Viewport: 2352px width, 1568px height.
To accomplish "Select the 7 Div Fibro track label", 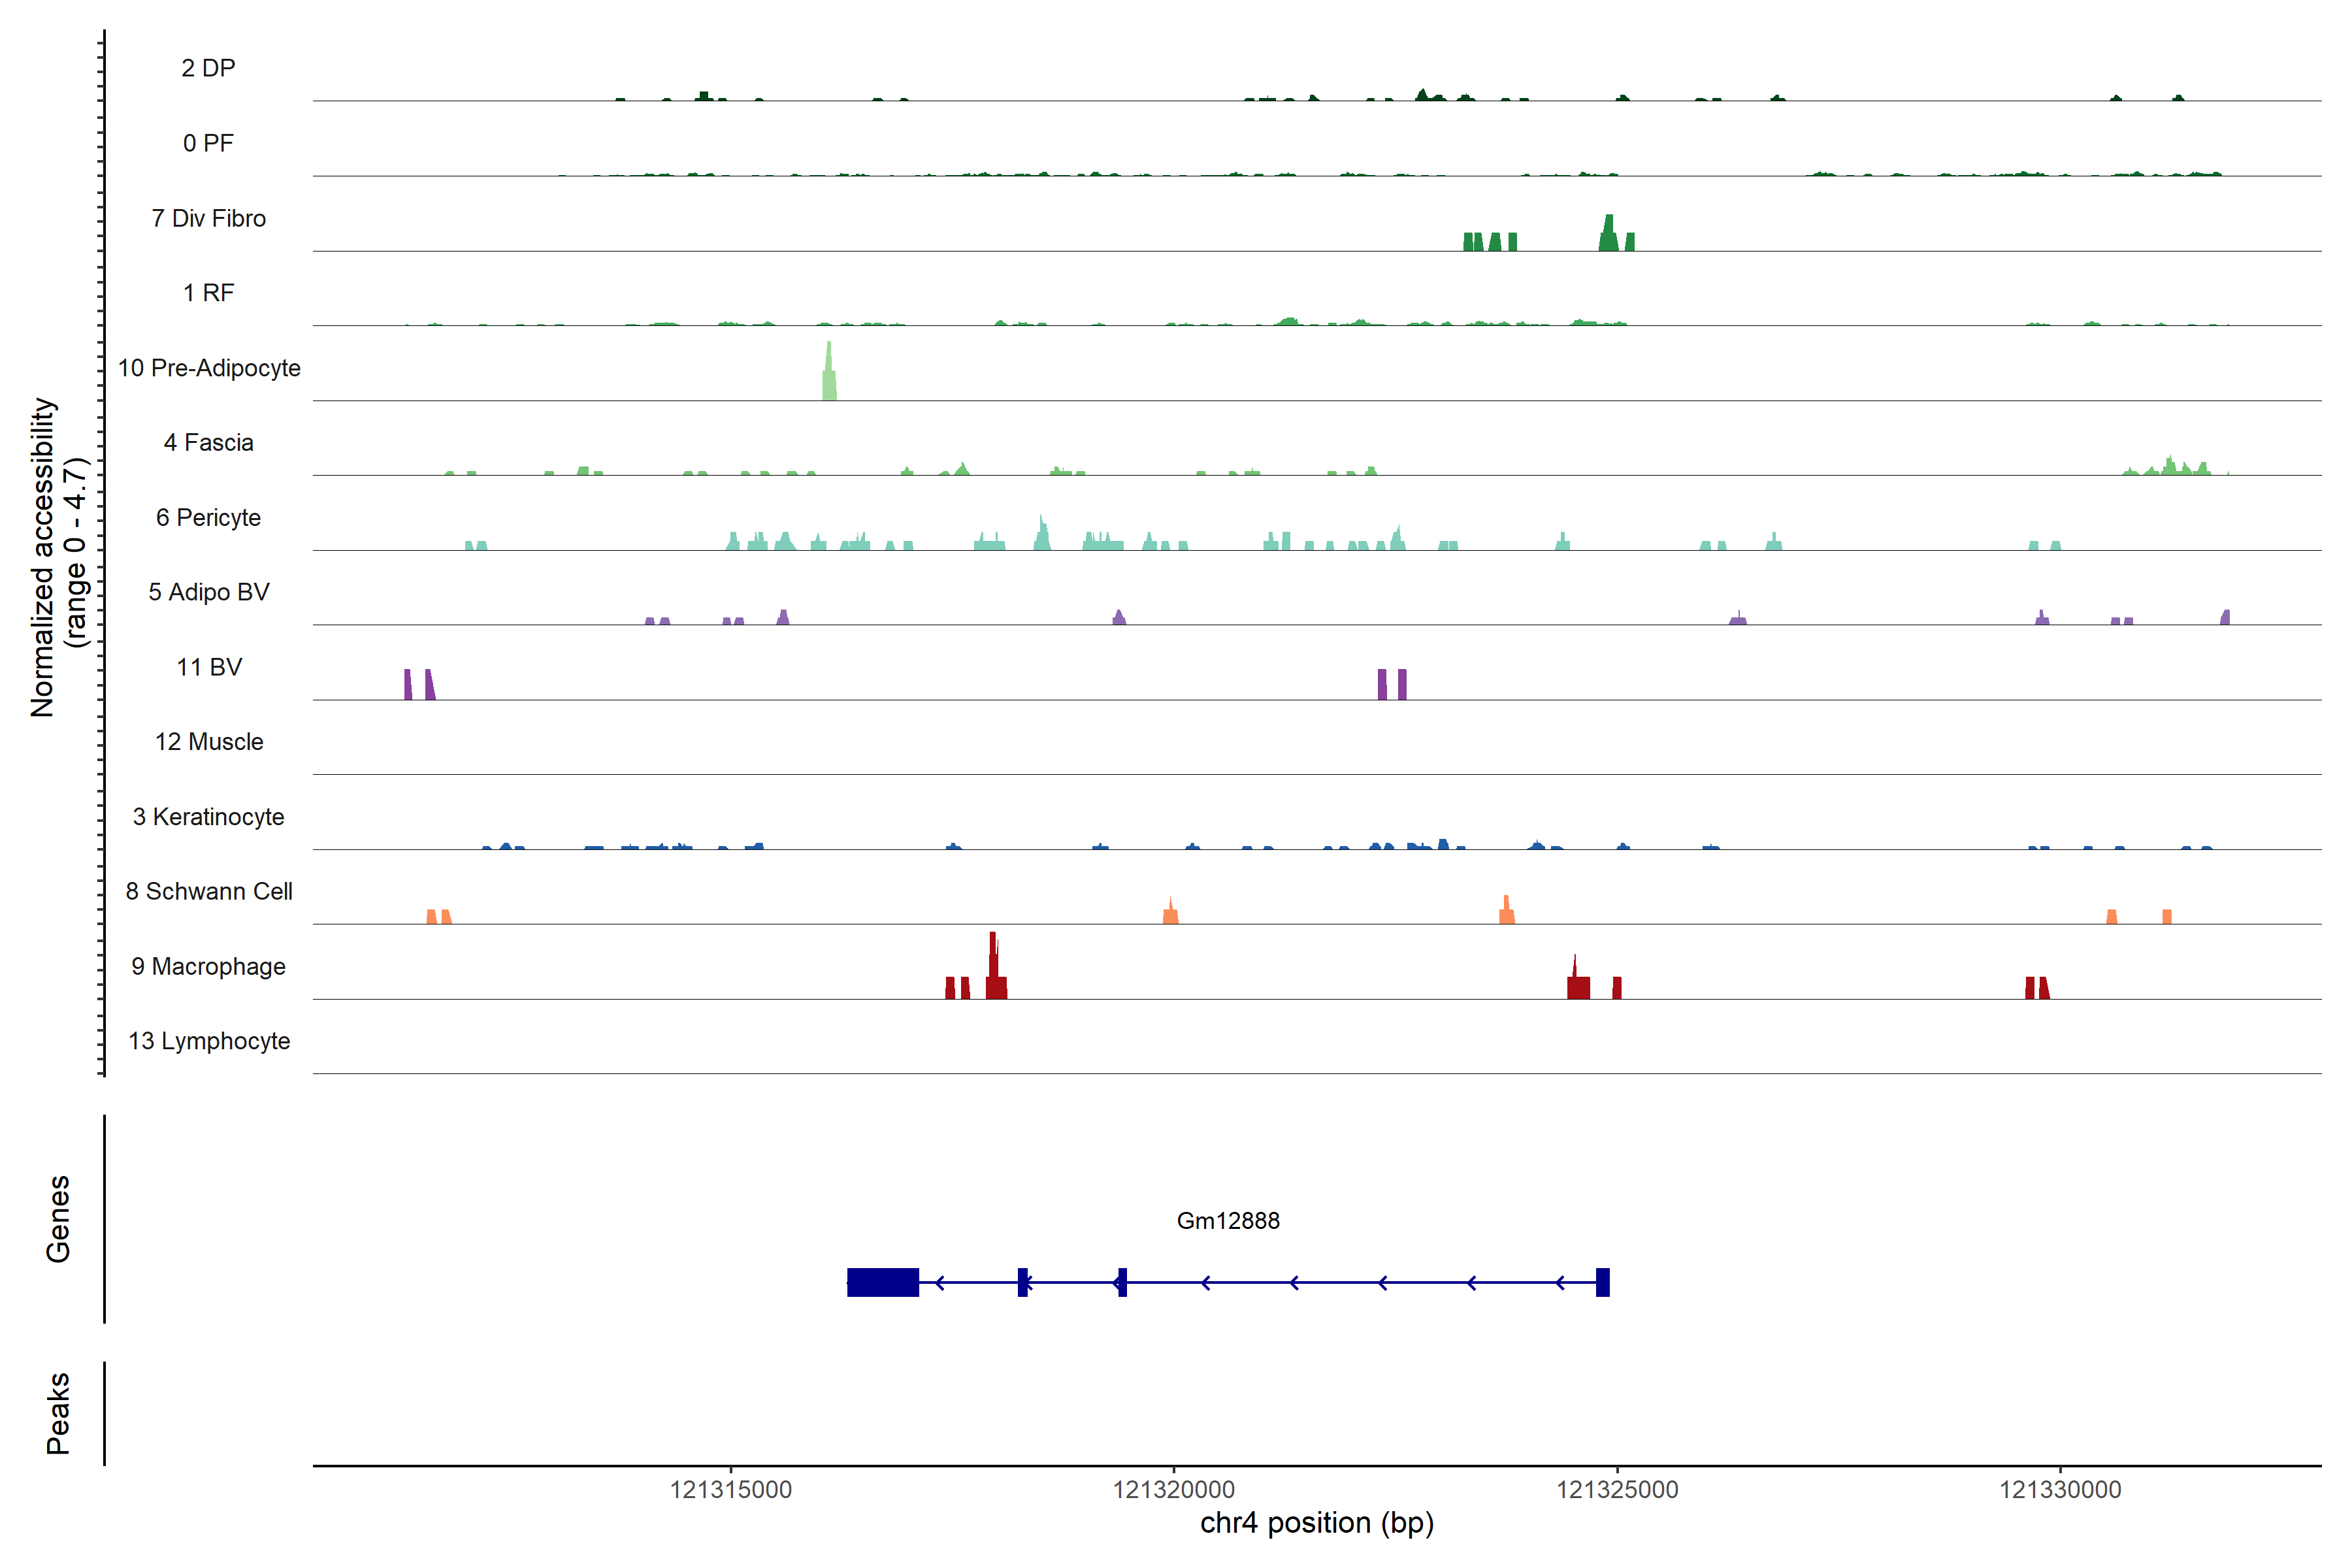I will pos(208,218).
